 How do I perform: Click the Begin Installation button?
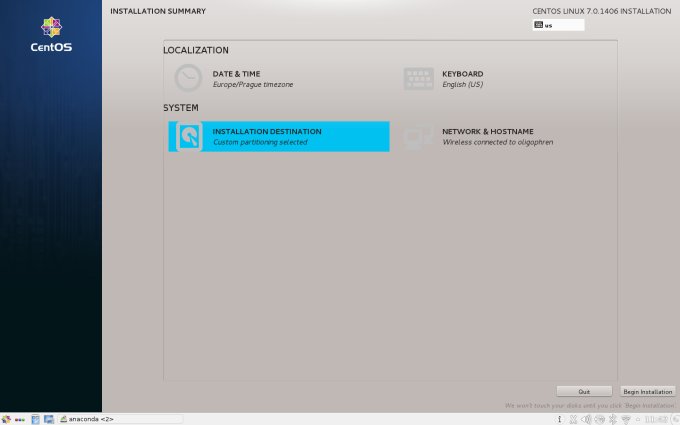(x=647, y=392)
